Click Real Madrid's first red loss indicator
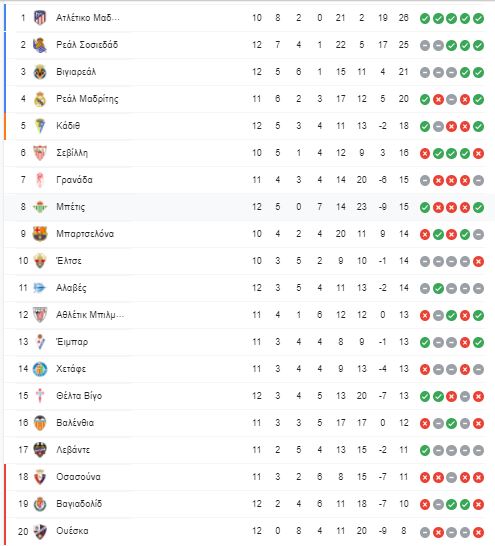The image size is (495, 546). click(438, 100)
